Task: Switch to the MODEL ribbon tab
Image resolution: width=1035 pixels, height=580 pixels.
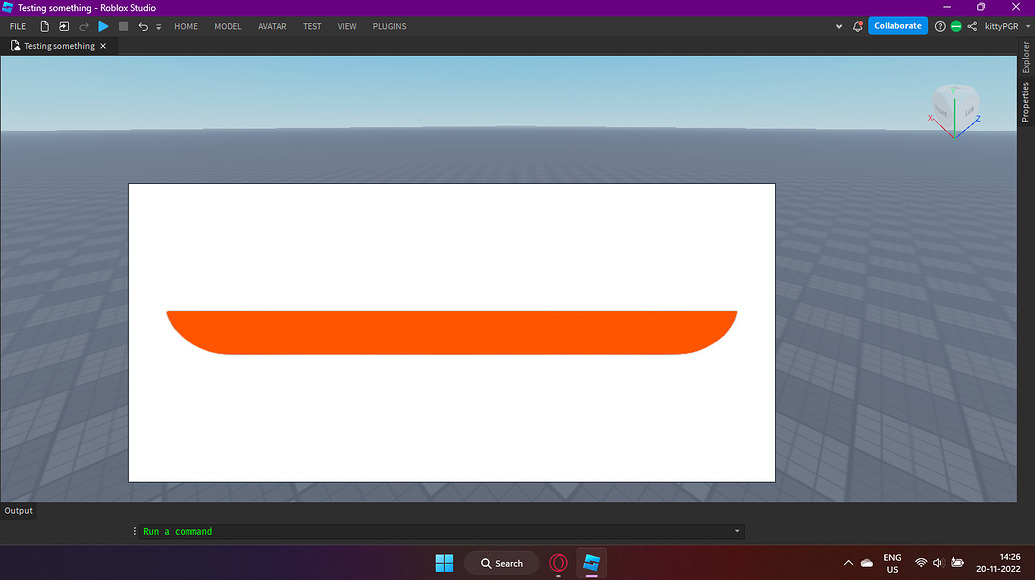Action: (227, 26)
